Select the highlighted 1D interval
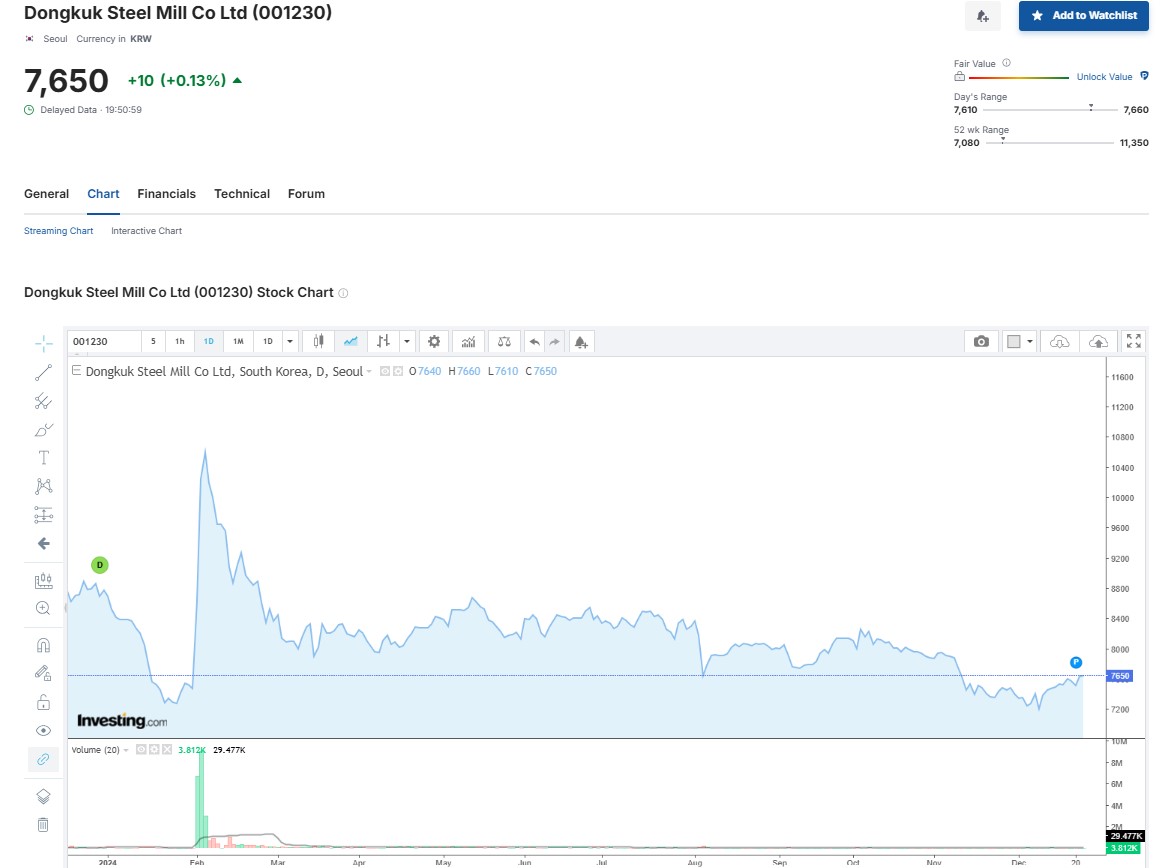The height and width of the screenshot is (868, 1162). (208, 342)
